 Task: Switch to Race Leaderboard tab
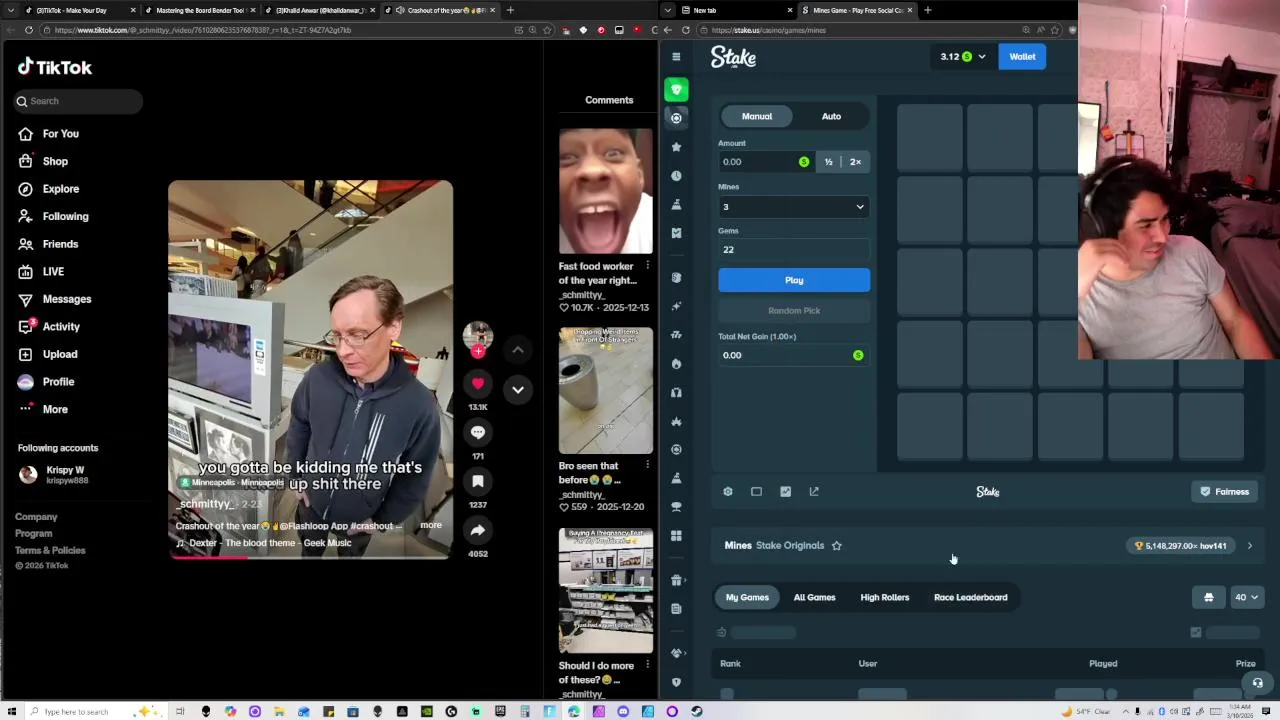click(970, 597)
